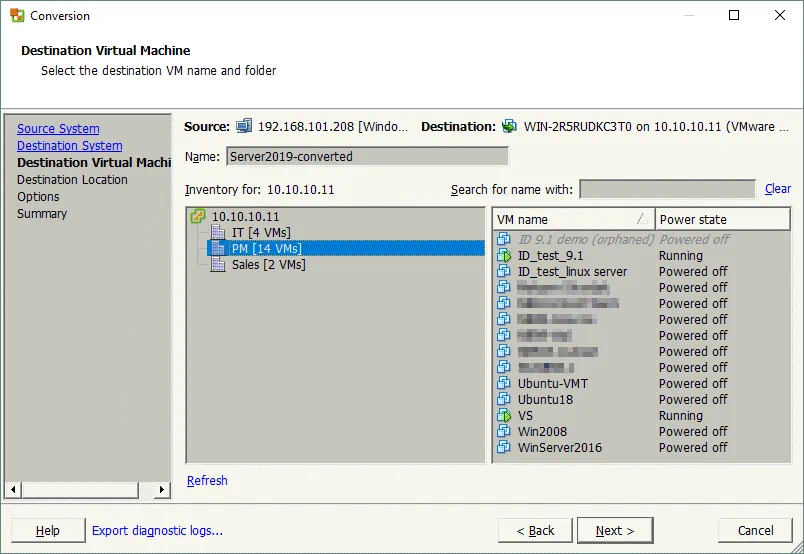Click the Search for name input box
The height and width of the screenshot is (554, 804).
coord(667,190)
